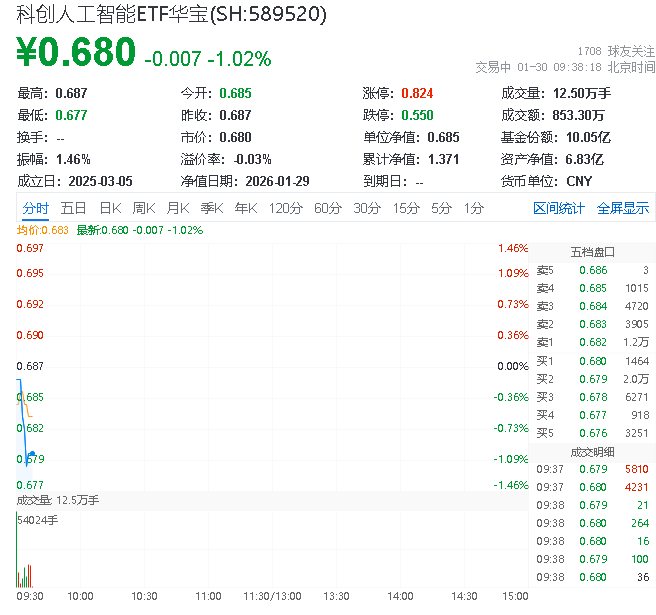Select the 五日 chart tab
The width and height of the screenshot is (656, 615).
pos(73,208)
